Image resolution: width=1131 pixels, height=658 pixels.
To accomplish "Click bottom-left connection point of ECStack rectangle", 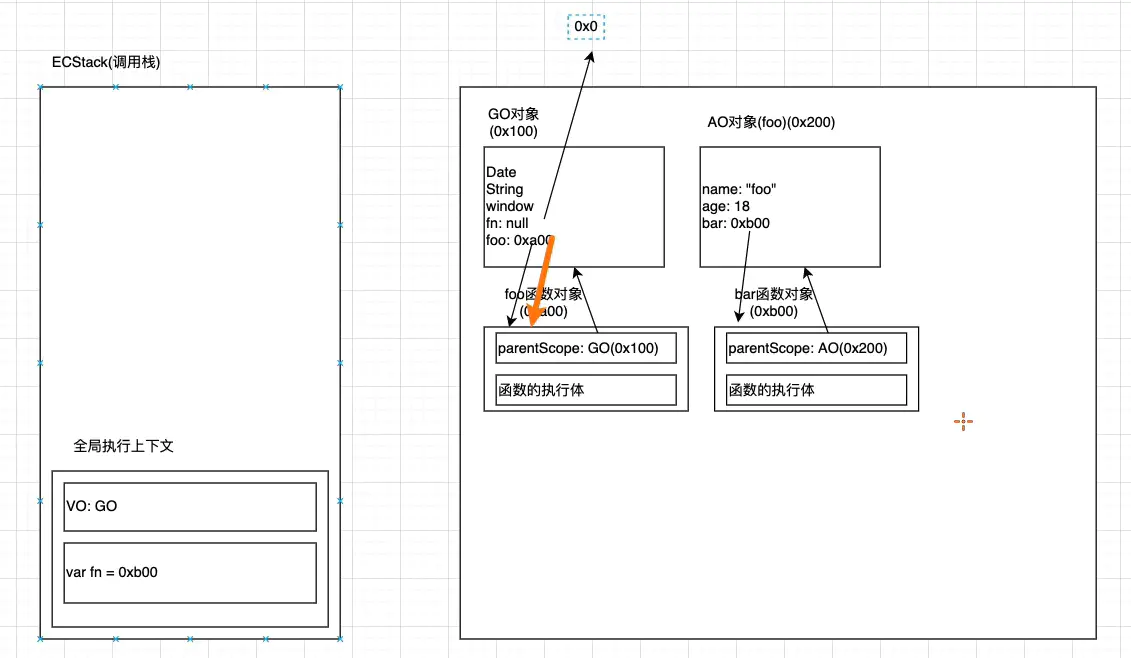I will [x=41, y=638].
